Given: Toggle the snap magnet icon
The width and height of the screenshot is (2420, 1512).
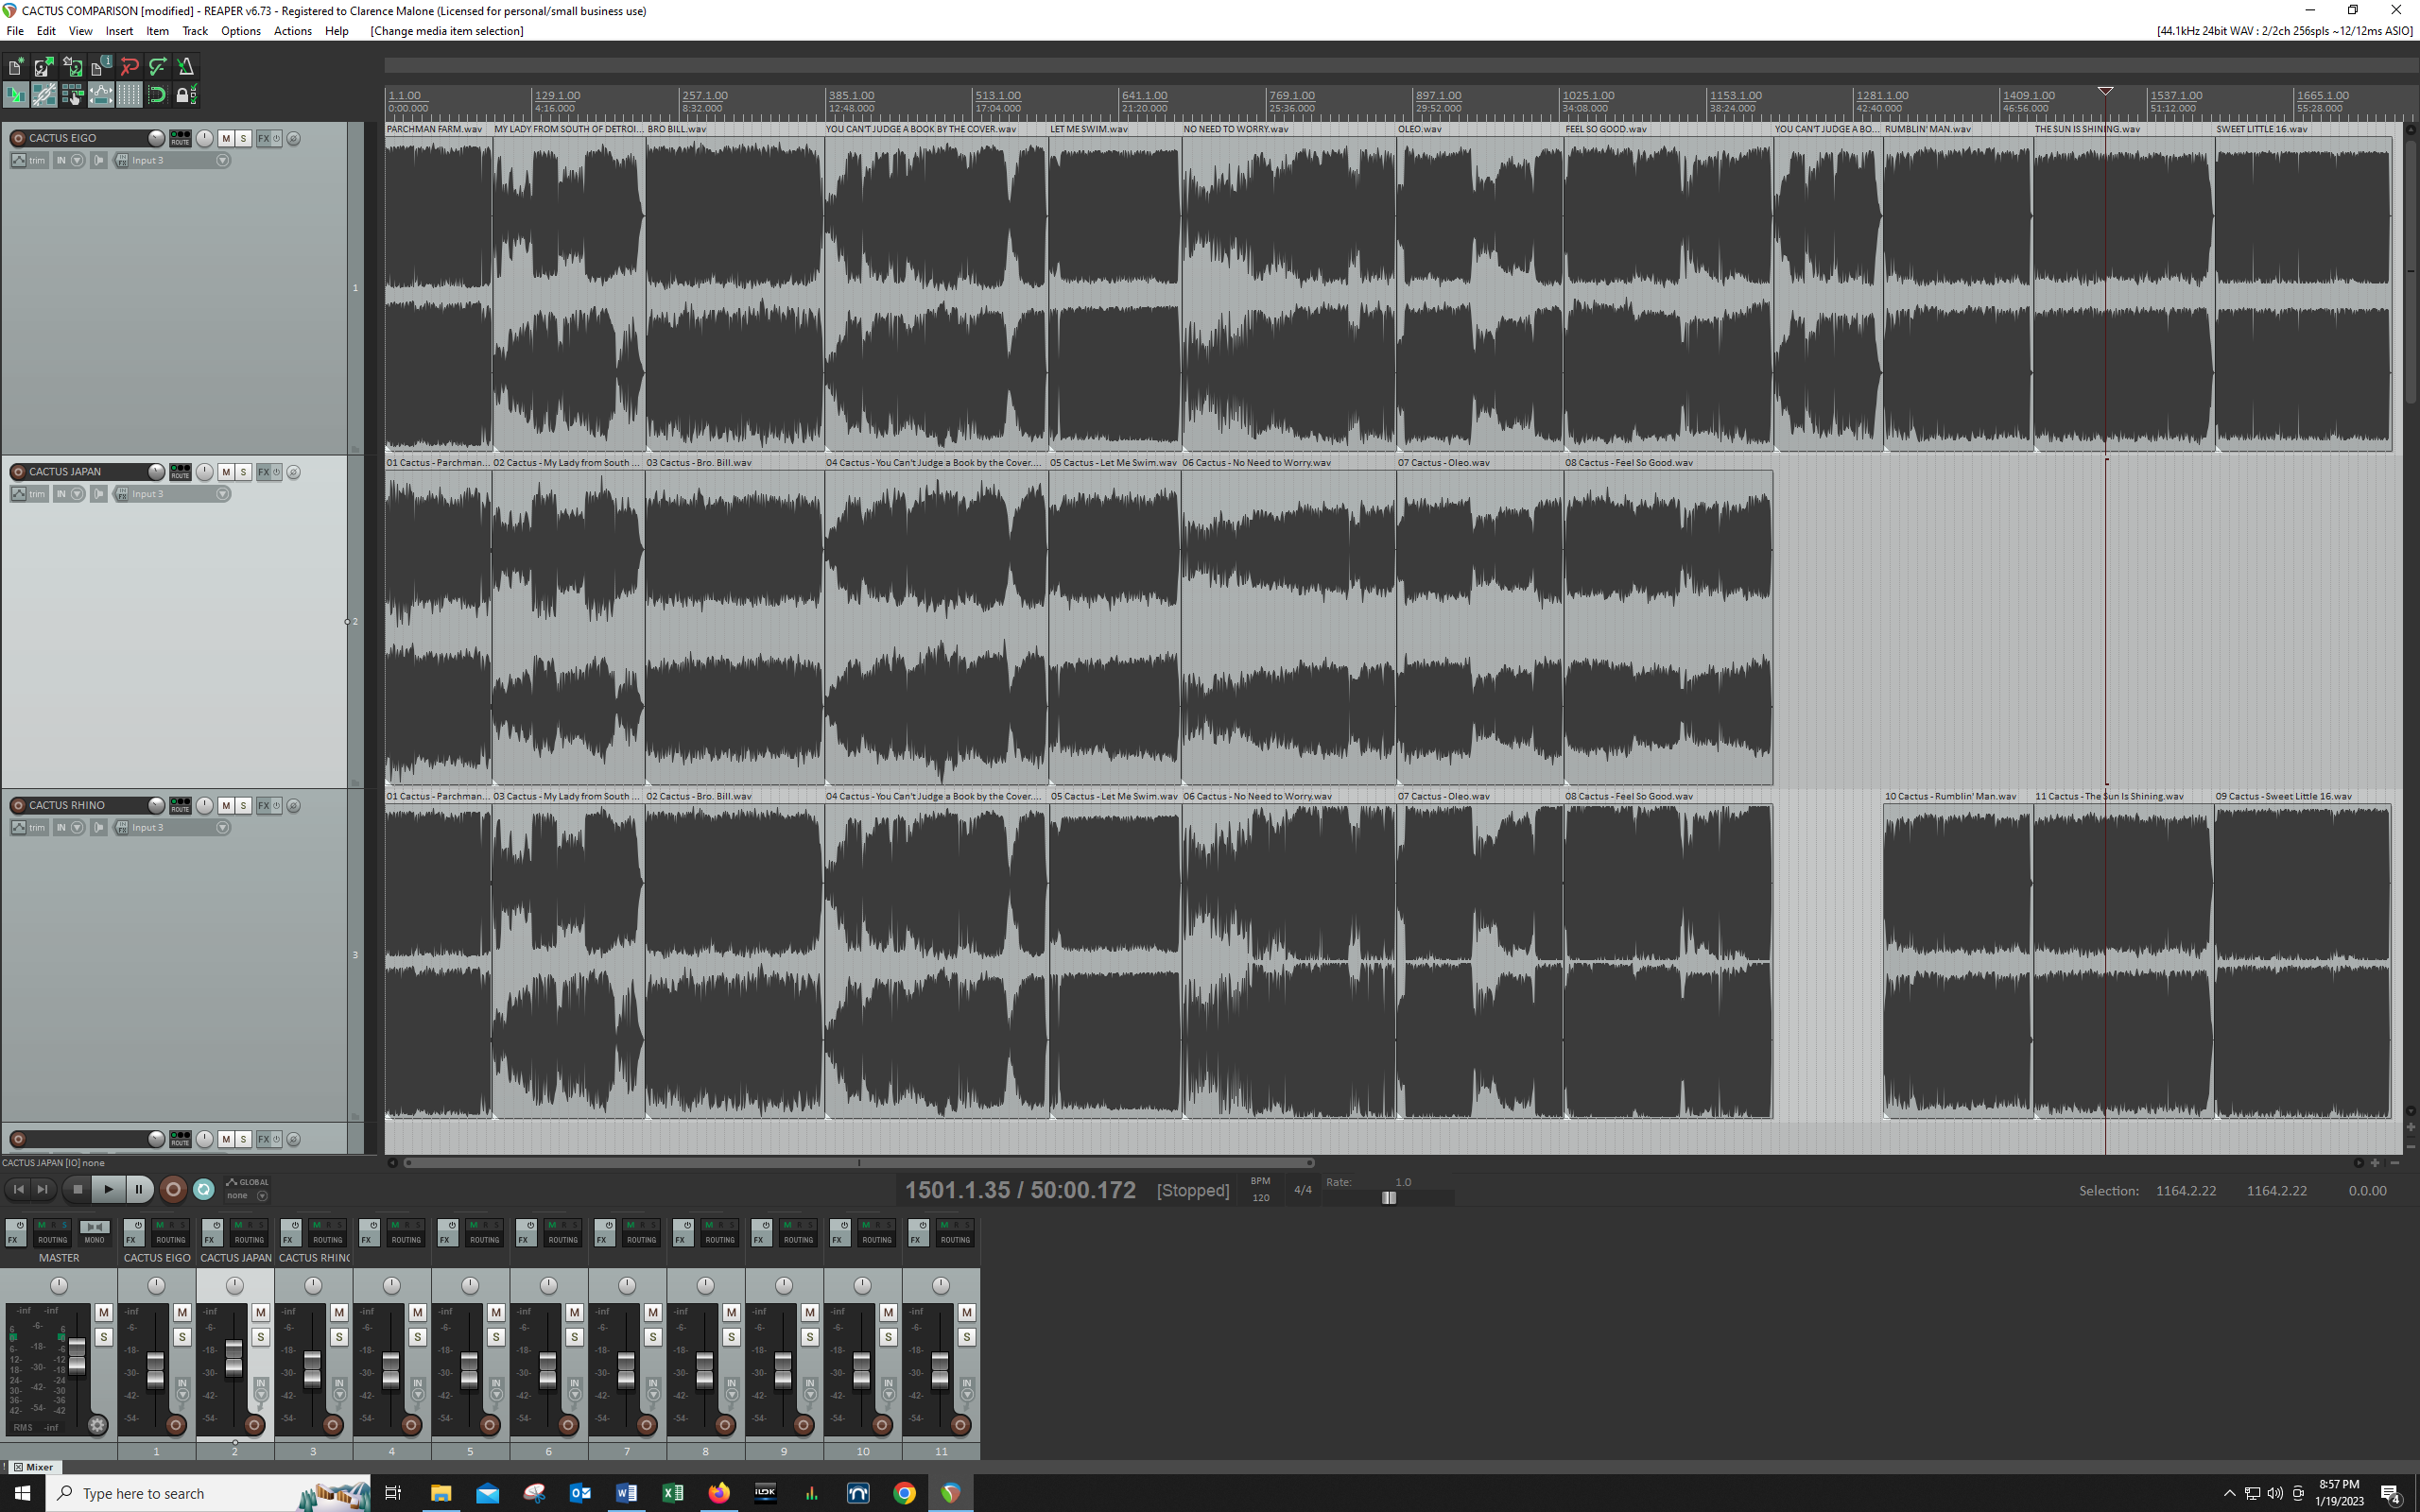Looking at the screenshot, I should tap(157, 95).
